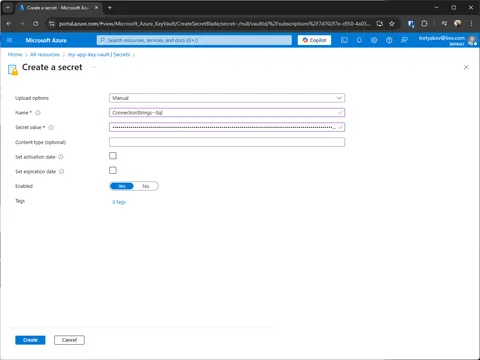
Task: Open the Azure portal hamburger menu
Action: click(9, 40)
